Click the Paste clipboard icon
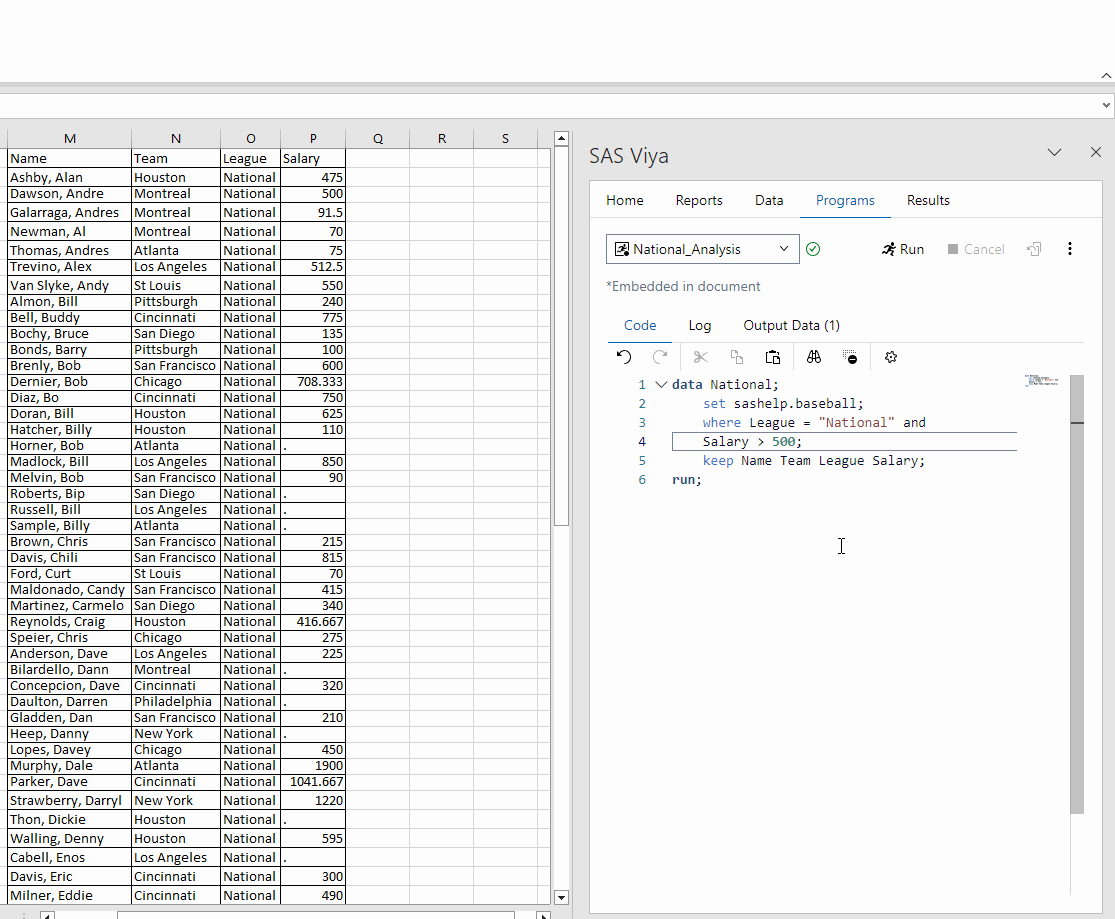Image resolution: width=1115 pixels, height=919 pixels. pyautogui.click(x=773, y=357)
